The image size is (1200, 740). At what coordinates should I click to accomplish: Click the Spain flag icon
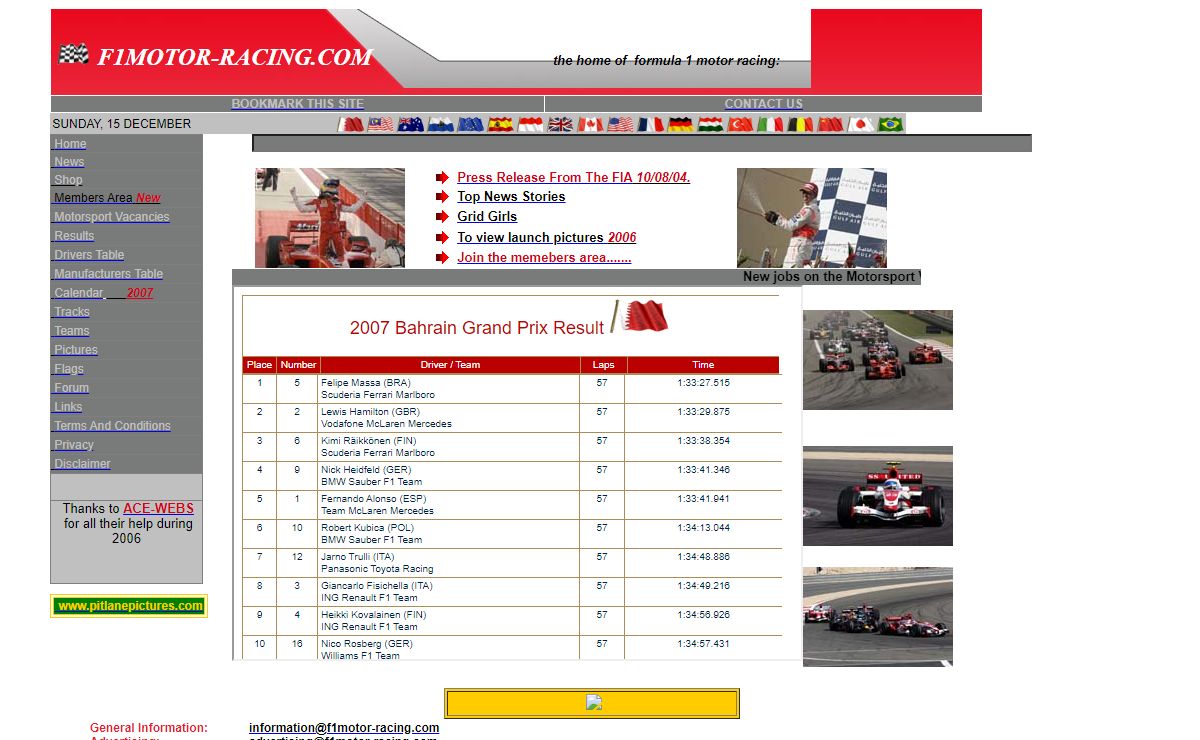coord(500,125)
